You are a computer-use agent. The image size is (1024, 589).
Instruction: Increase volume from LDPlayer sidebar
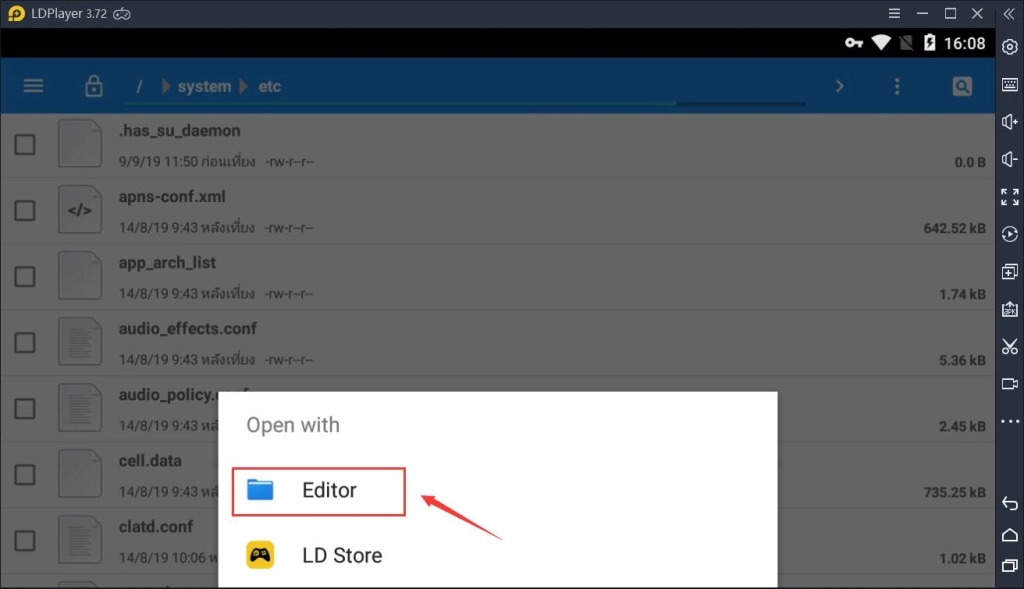click(1010, 121)
